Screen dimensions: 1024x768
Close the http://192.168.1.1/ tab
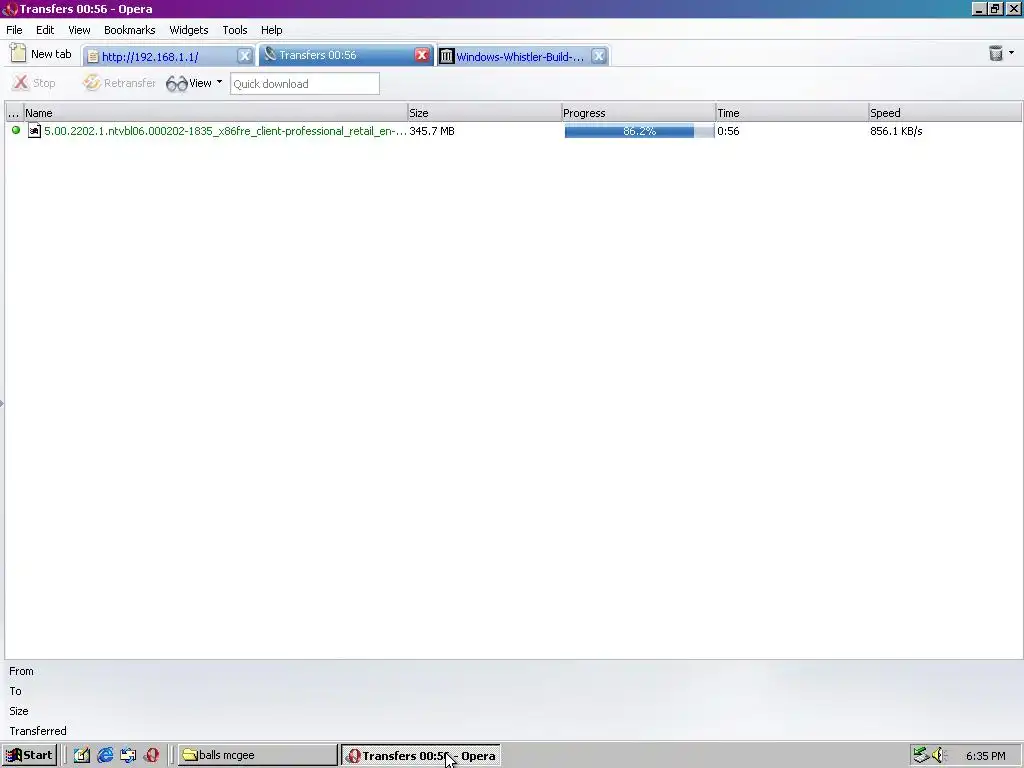tap(244, 56)
